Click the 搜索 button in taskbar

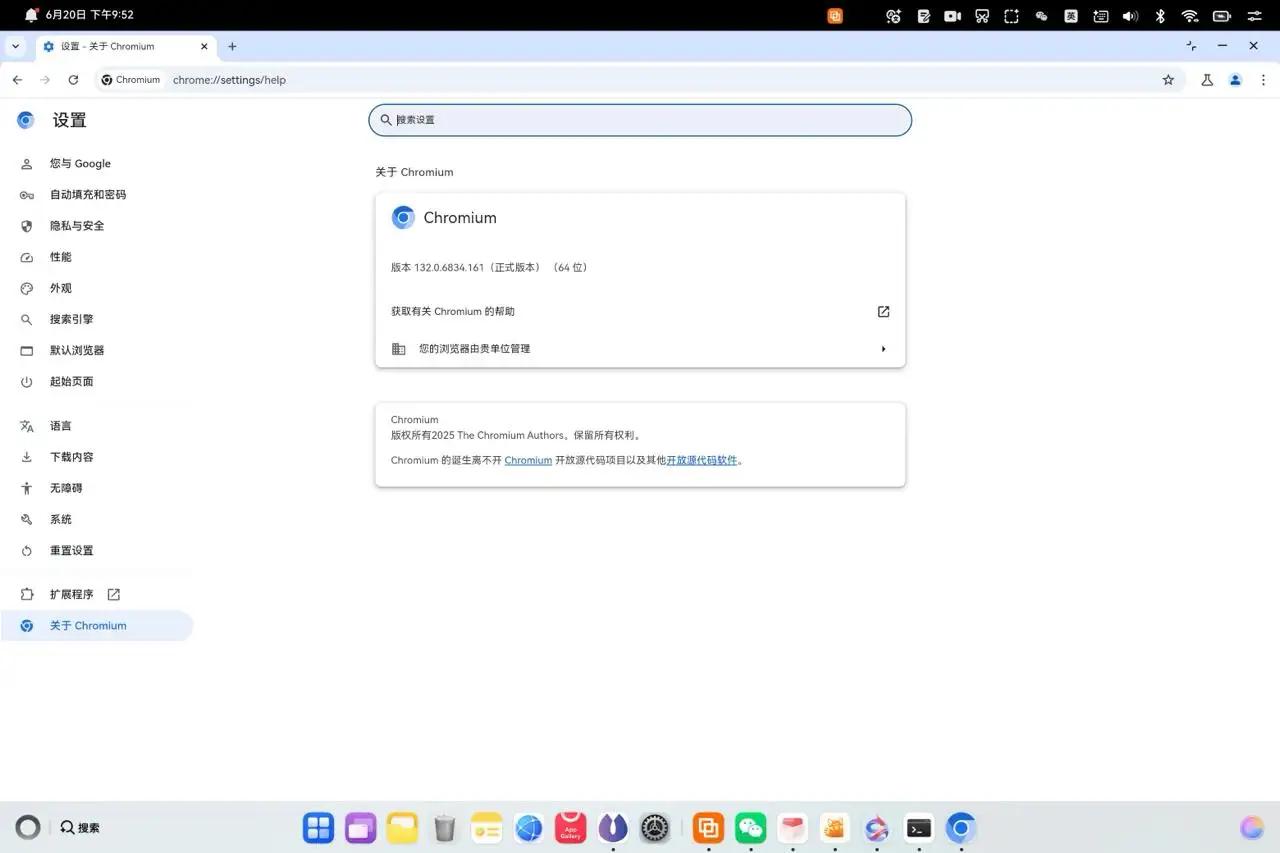click(80, 828)
